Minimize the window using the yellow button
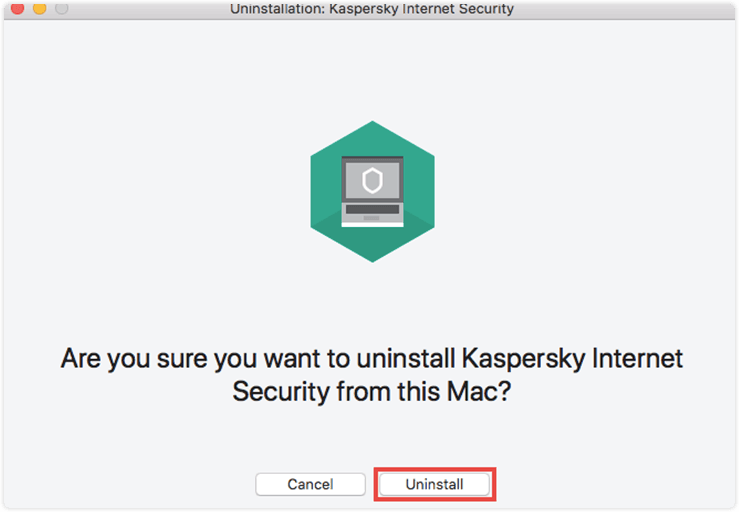739x512 pixels. (40, 8)
